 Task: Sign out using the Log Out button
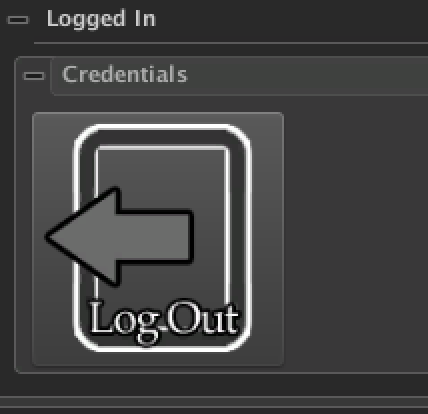pyautogui.click(x=158, y=239)
